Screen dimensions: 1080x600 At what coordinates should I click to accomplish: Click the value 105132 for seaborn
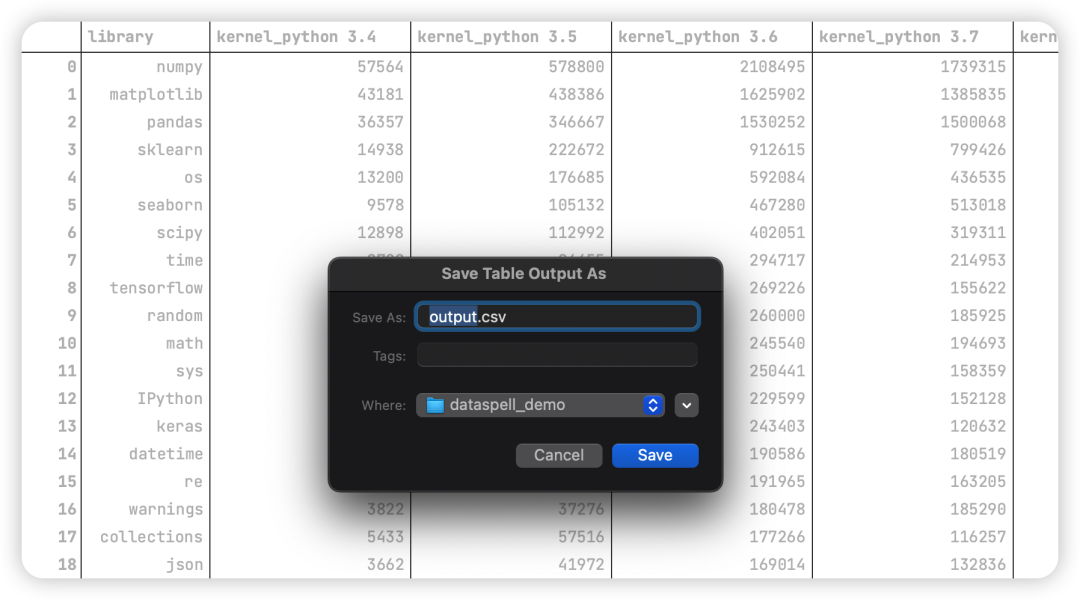click(577, 205)
